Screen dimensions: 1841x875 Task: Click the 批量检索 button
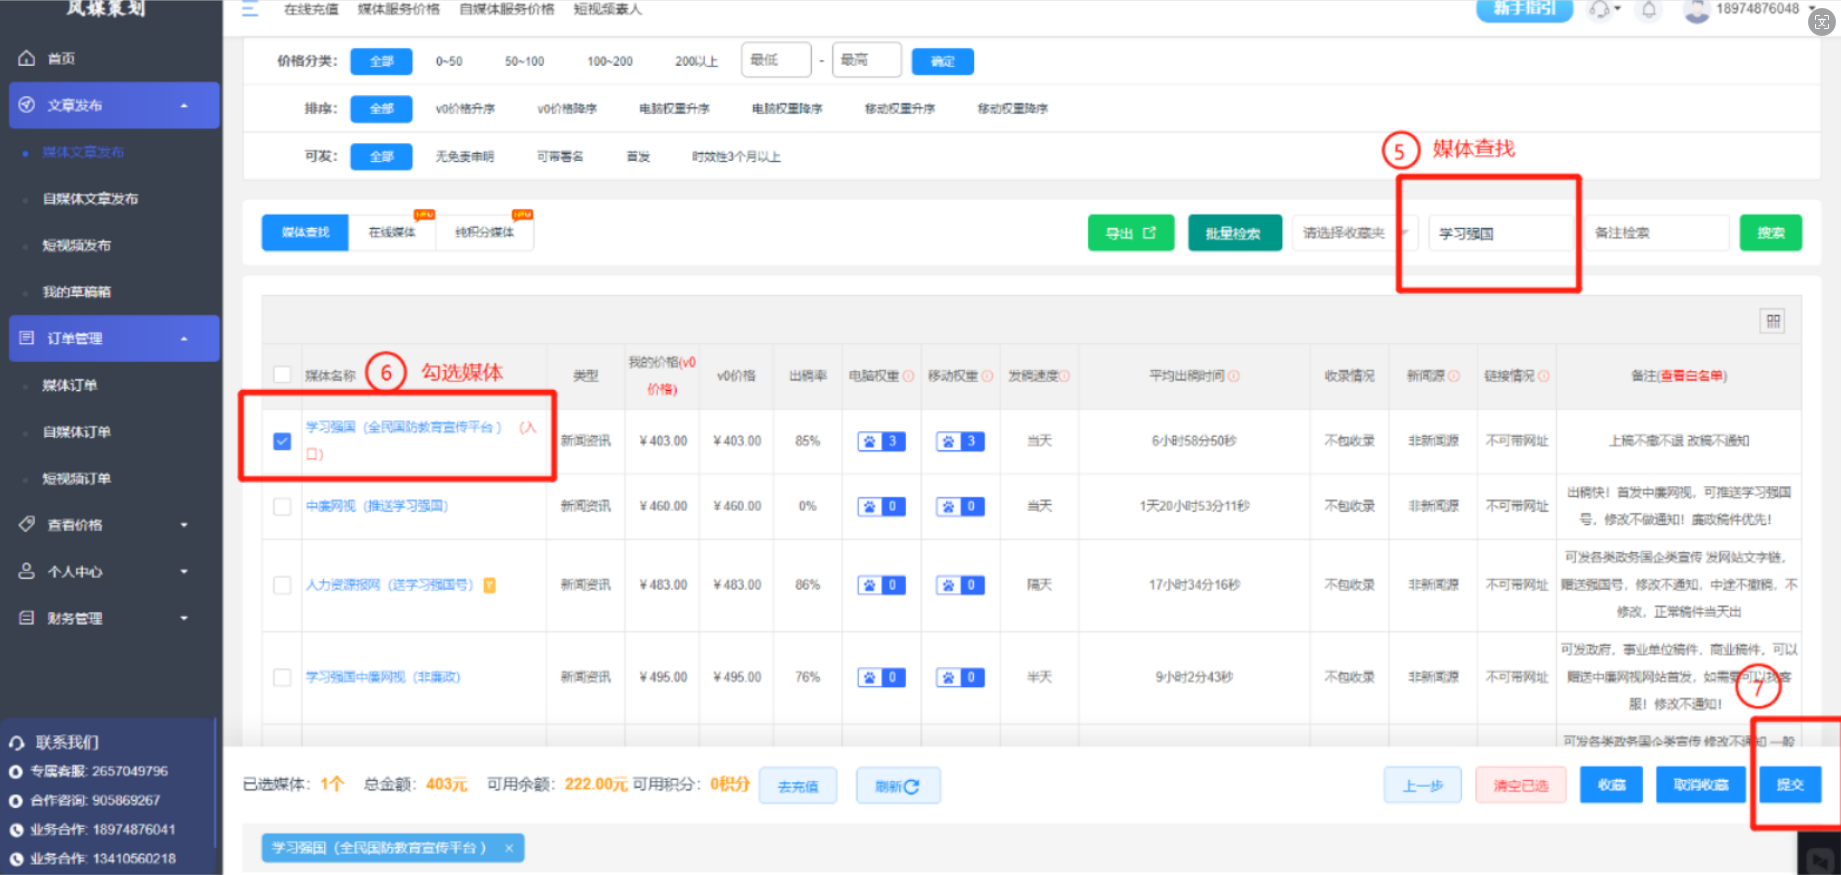pyautogui.click(x=1234, y=233)
